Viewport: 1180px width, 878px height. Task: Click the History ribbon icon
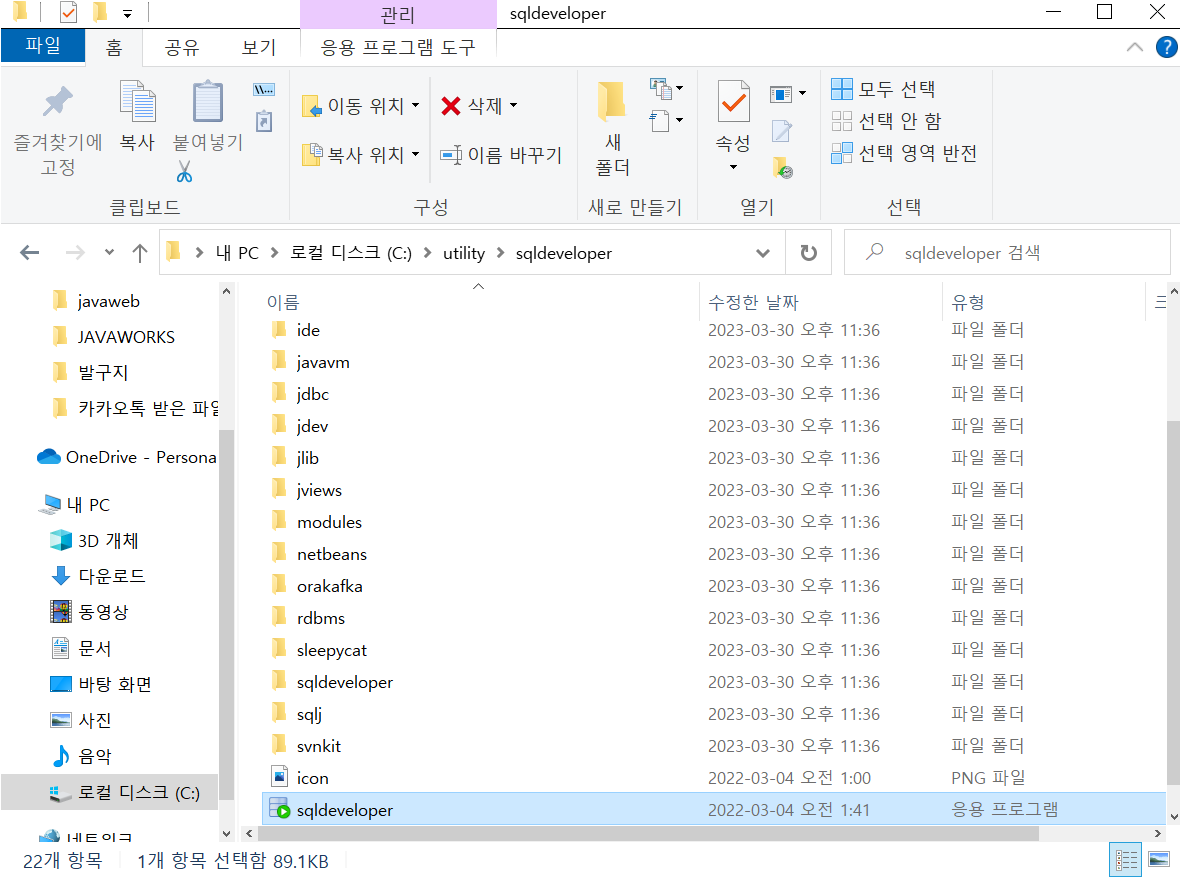[783, 168]
